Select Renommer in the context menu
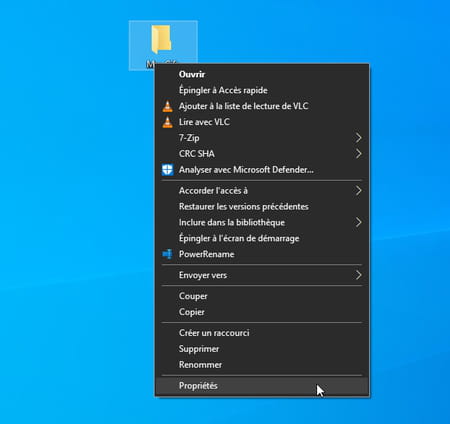 (262, 365)
